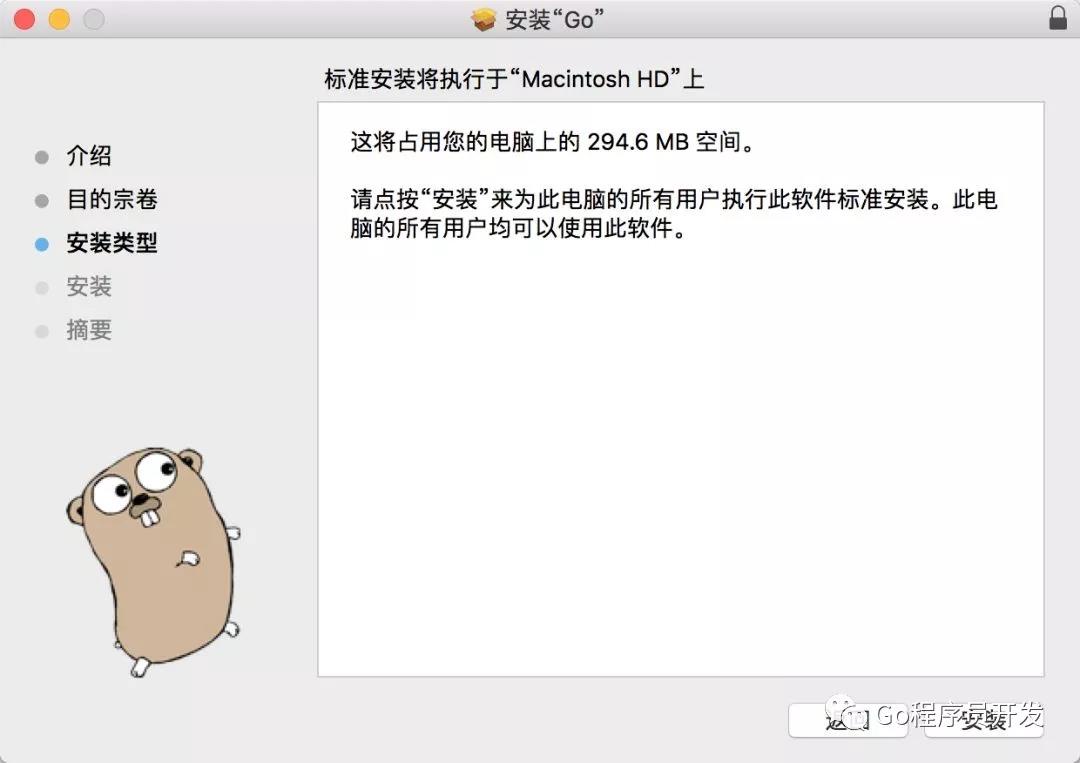Click the package icon beside 安装“Go” title
Image resolution: width=1080 pixels, height=763 pixels.
484,19
